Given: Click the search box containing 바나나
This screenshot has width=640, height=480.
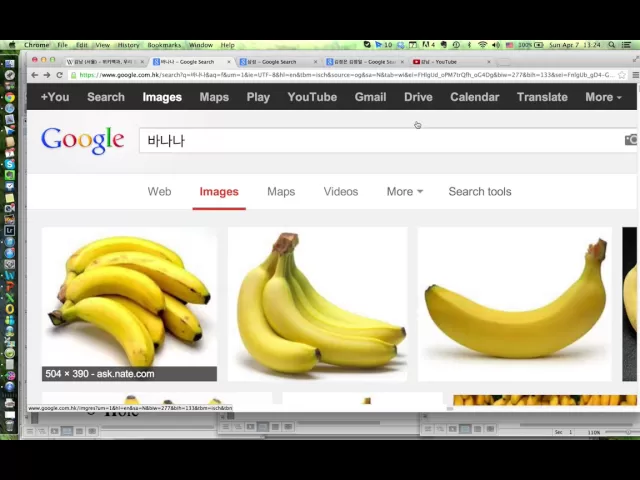Looking at the screenshot, I should pos(380,140).
